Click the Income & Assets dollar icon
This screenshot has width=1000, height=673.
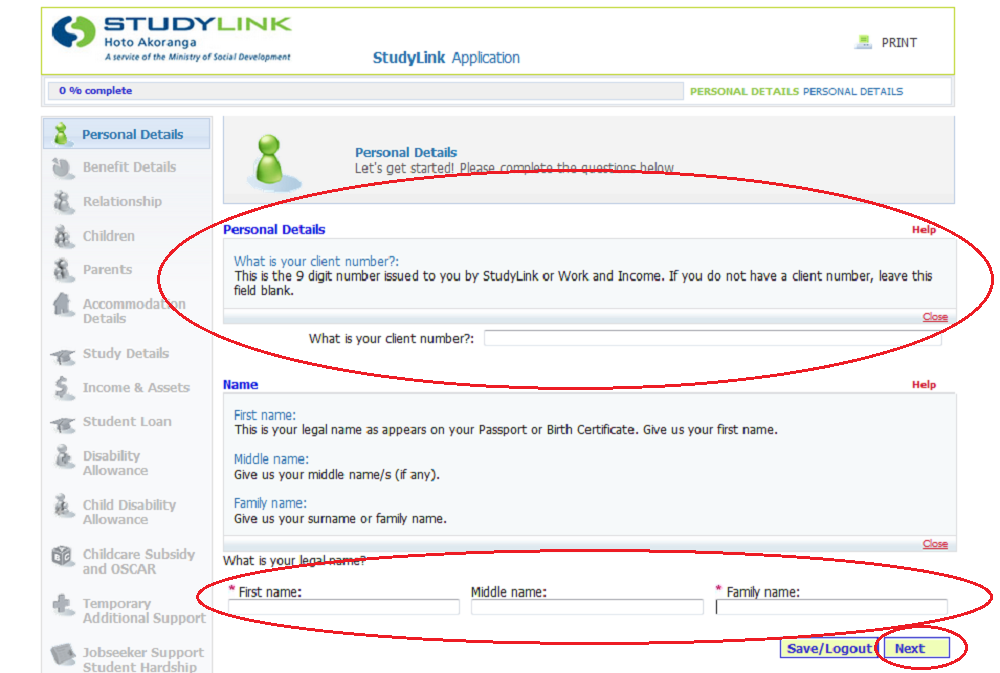63,387
